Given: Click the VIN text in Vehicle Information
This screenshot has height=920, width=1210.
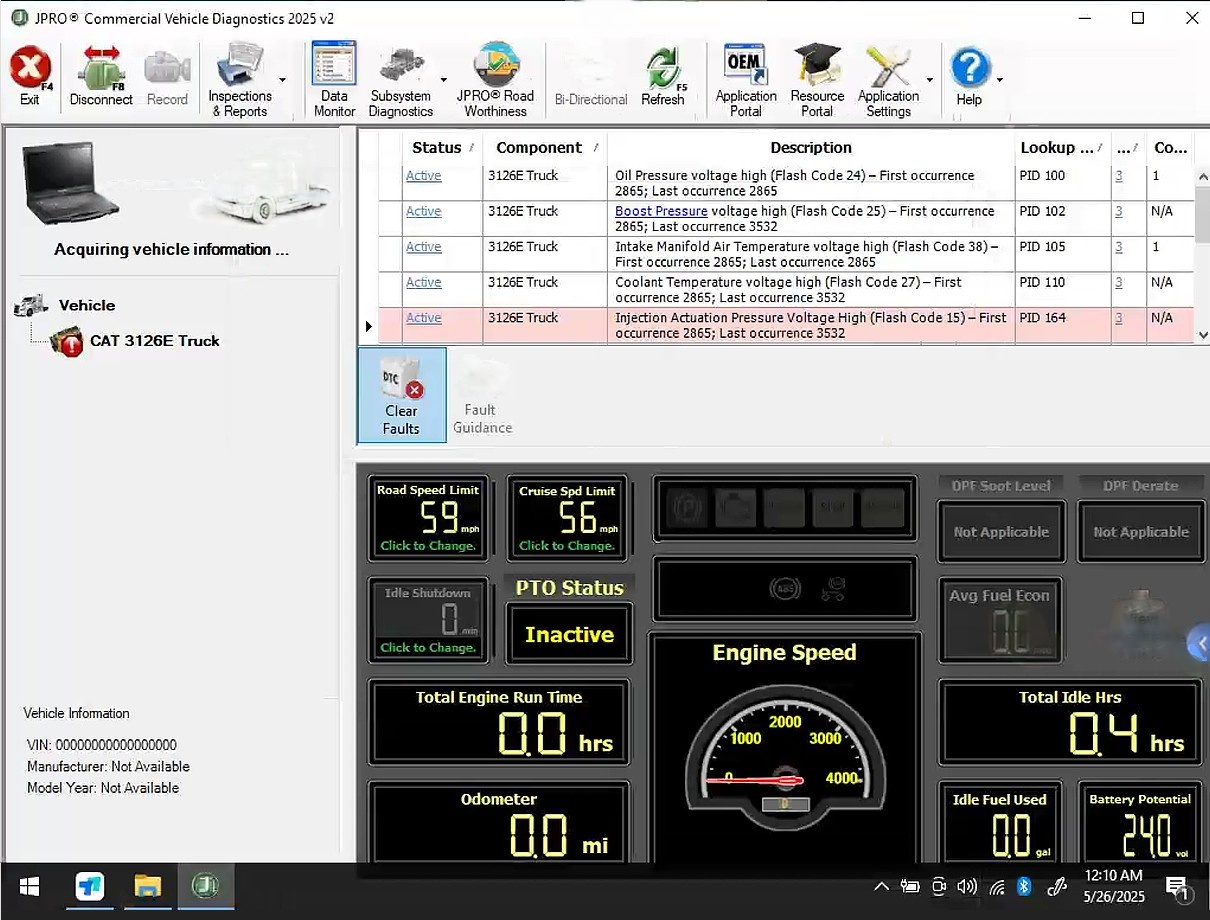Looking at the screenshot, I should tap(102, 745).
